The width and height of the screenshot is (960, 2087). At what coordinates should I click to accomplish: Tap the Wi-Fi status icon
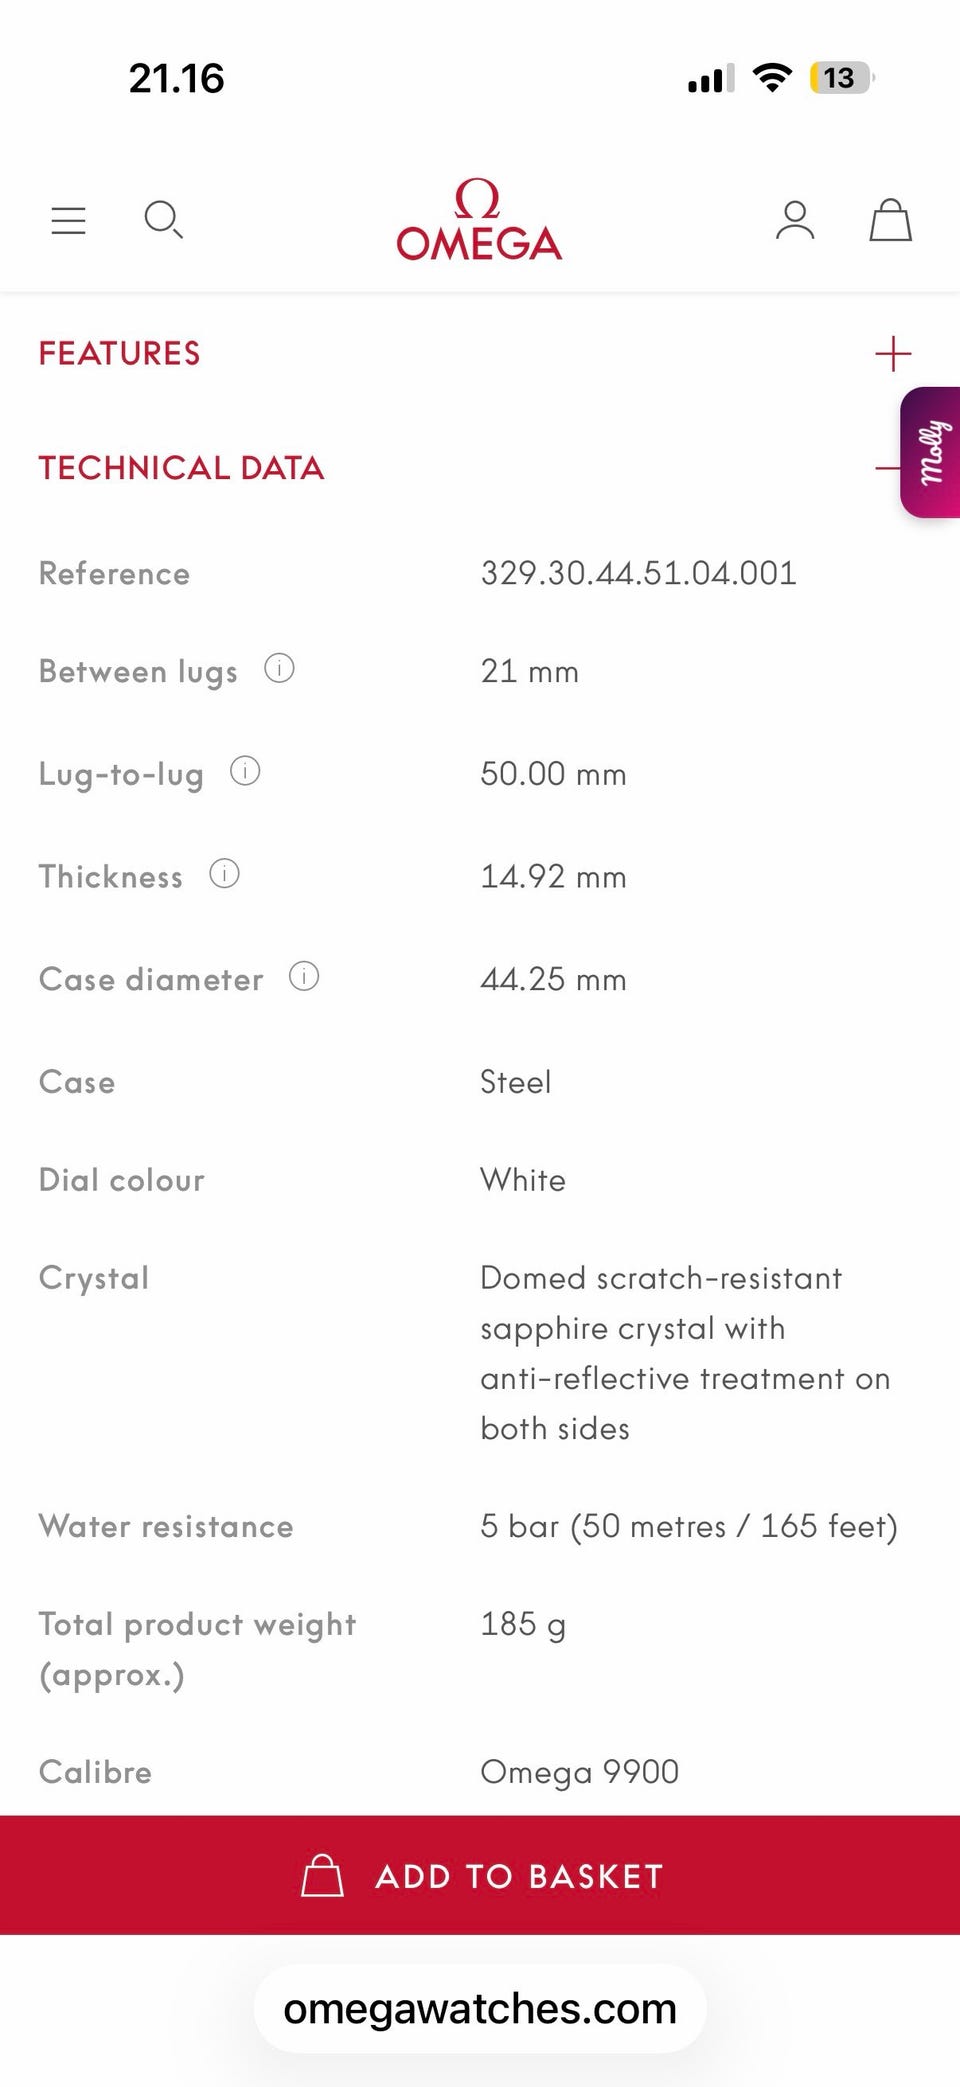click(x=771, y=78)
